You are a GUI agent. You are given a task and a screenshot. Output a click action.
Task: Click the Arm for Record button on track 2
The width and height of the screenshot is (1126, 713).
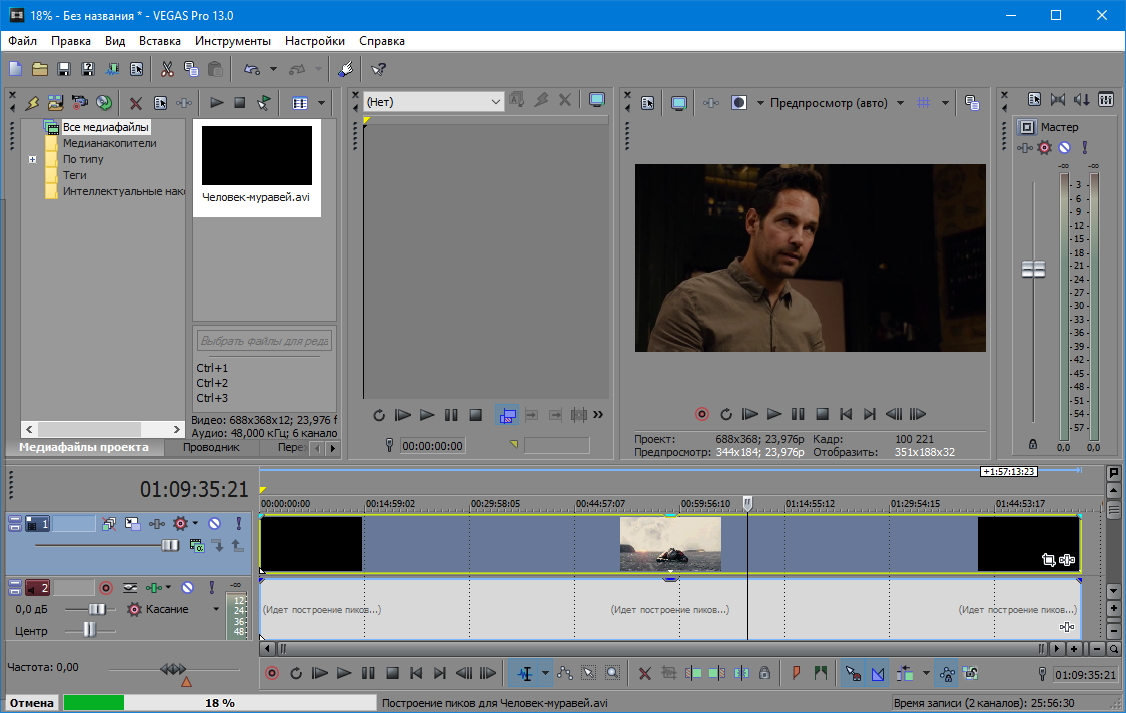(x=105, y=587)
